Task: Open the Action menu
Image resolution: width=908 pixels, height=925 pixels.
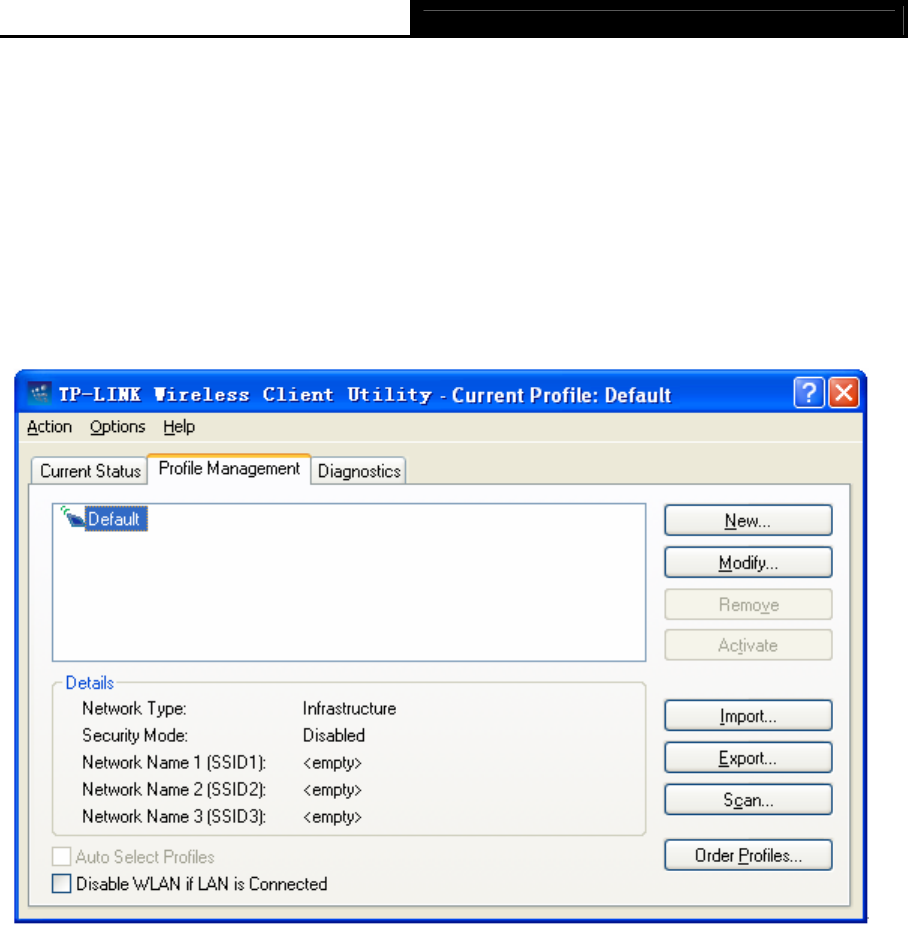Action: (50, 427)
